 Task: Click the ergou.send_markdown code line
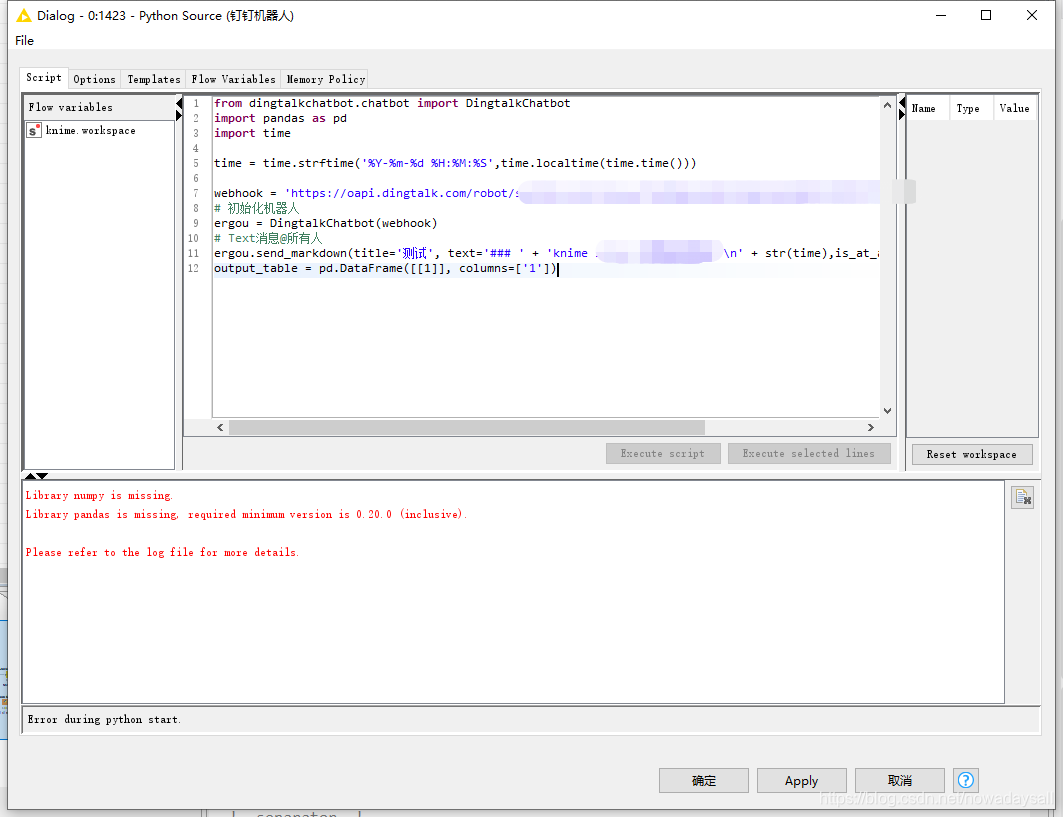[546, 253]
